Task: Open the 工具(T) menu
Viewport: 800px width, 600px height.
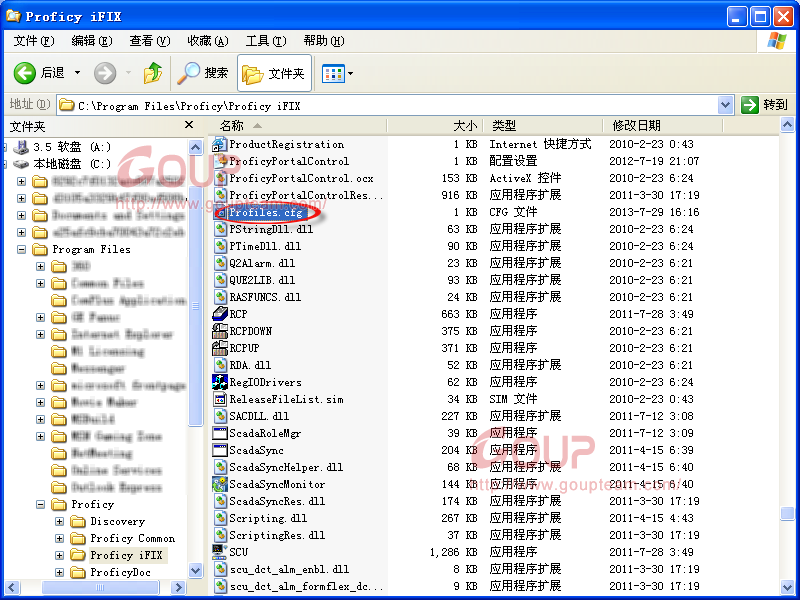Action: tap(266, 41)
